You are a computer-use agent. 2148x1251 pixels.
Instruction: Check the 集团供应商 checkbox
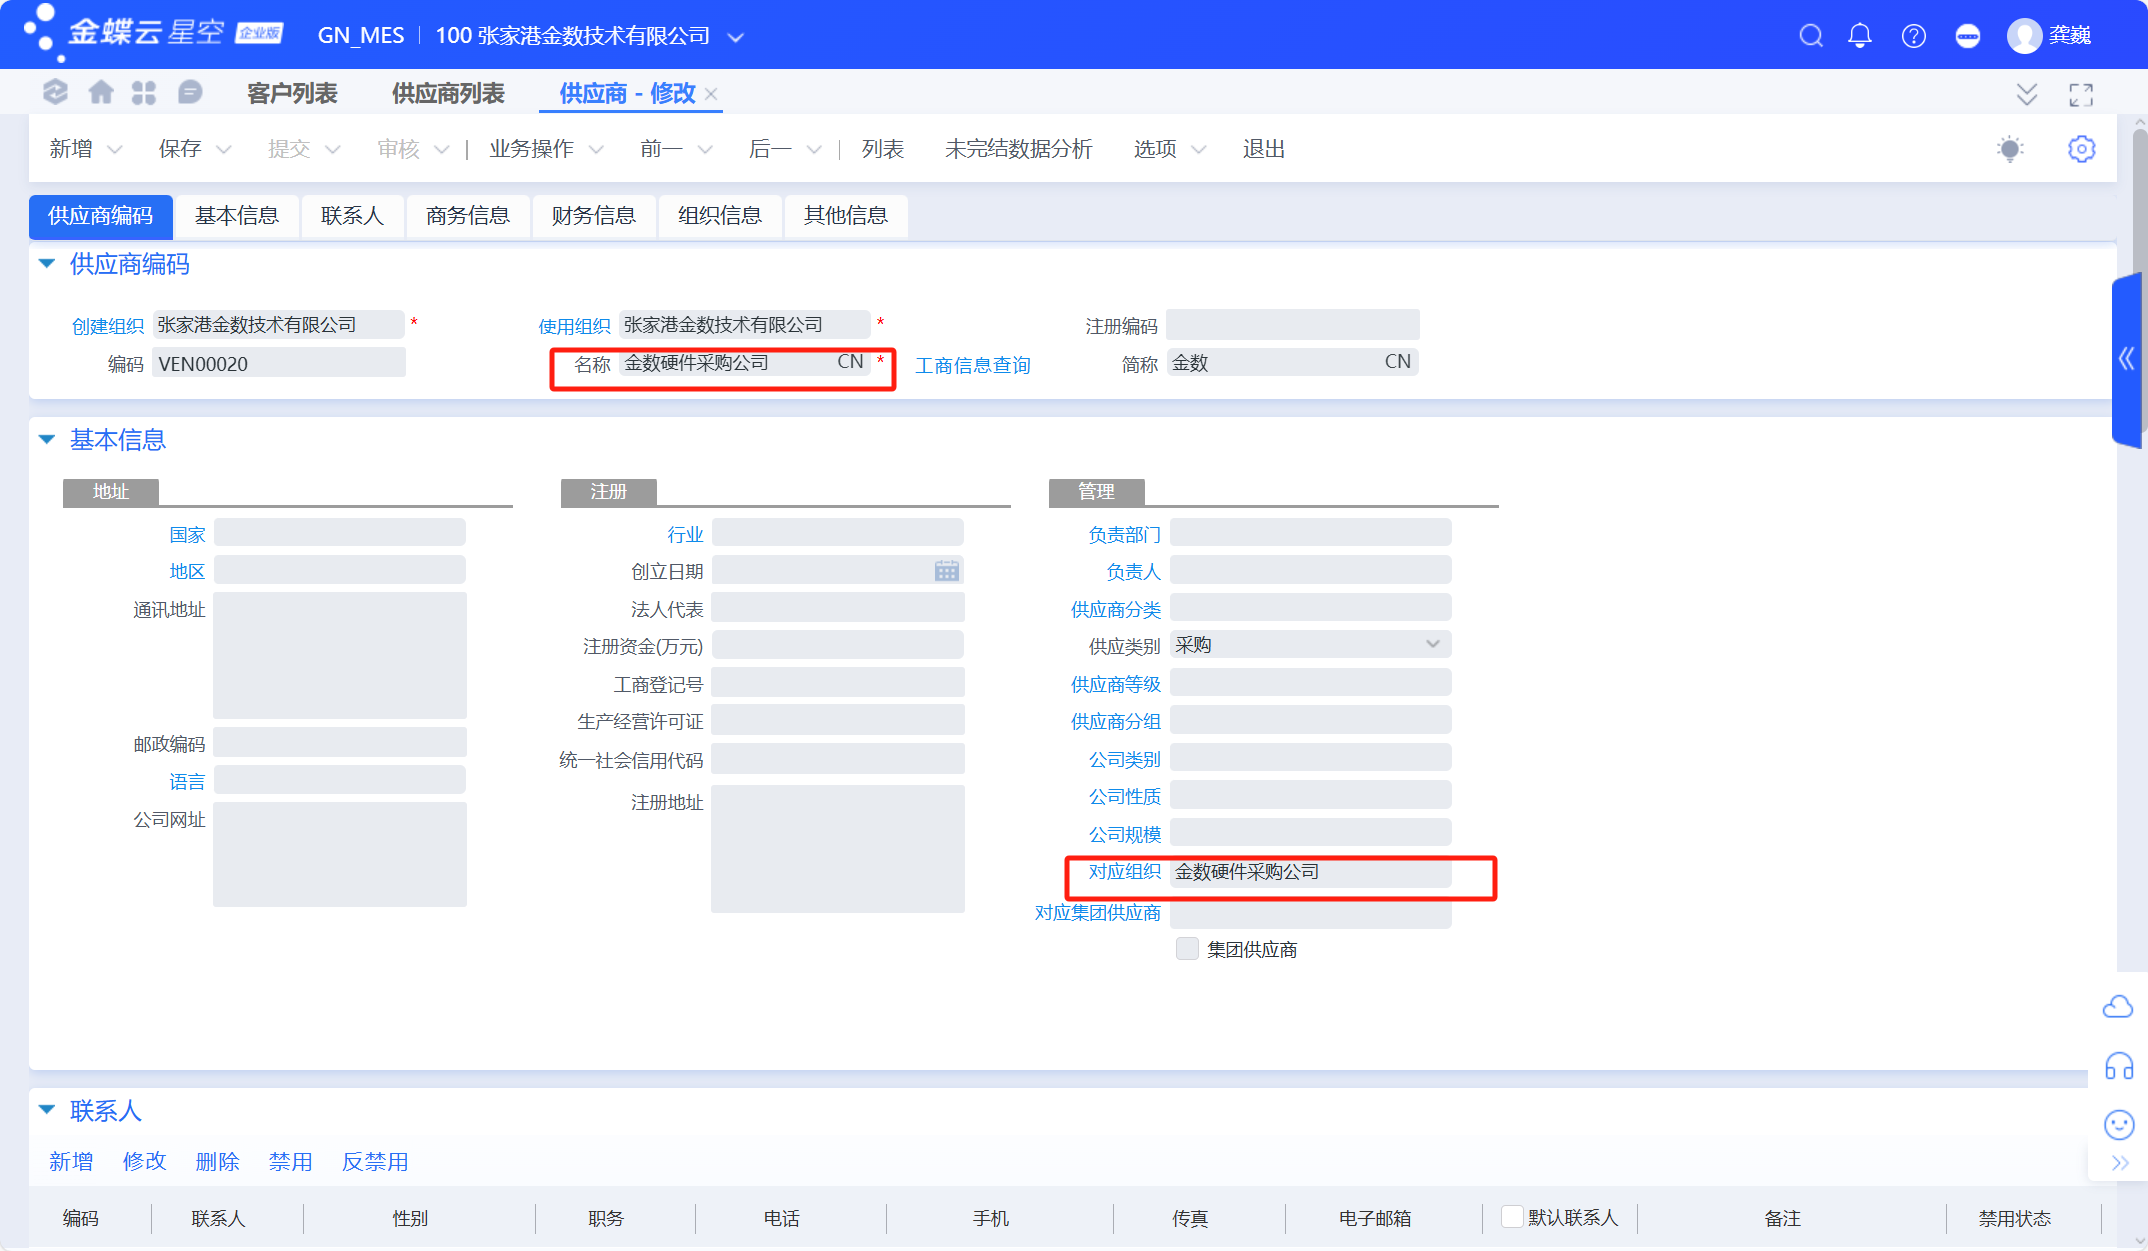click(x=1187, y=949)
